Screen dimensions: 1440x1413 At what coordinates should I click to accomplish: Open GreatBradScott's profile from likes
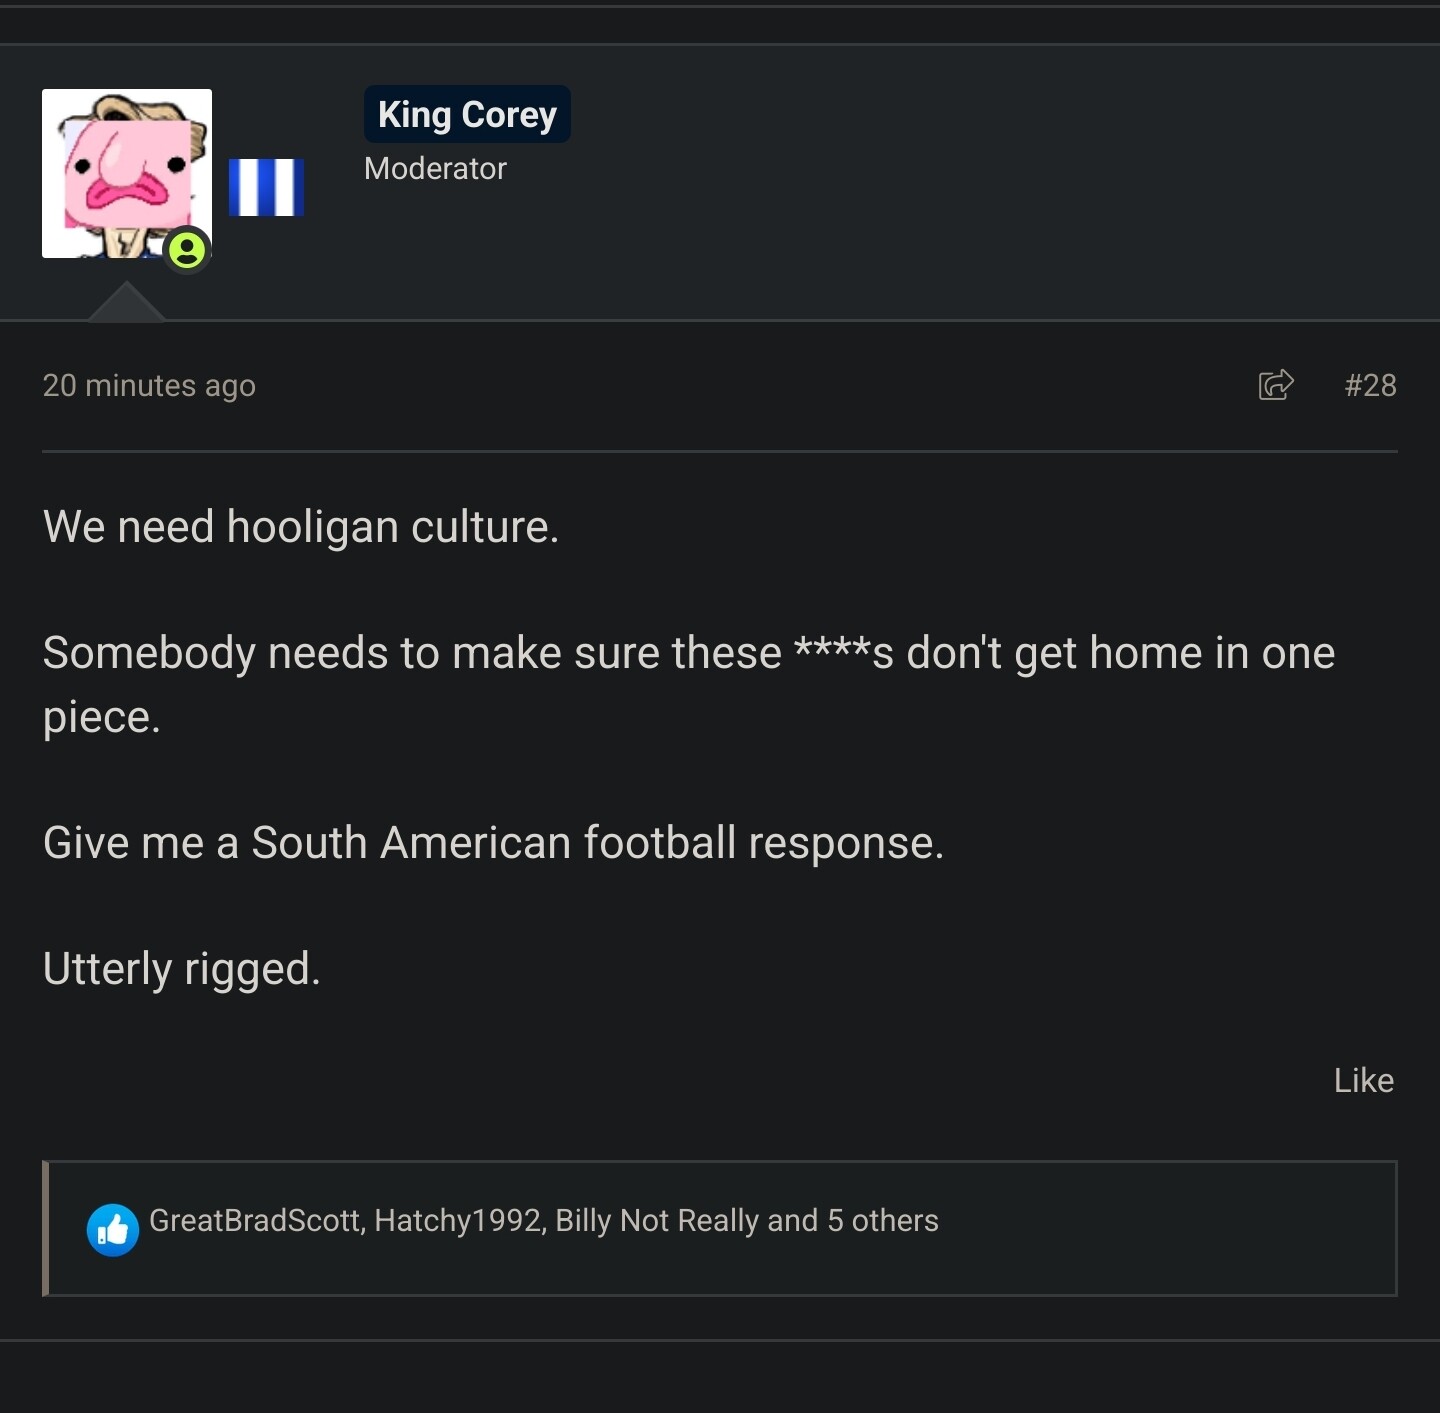coord(254,1220)
